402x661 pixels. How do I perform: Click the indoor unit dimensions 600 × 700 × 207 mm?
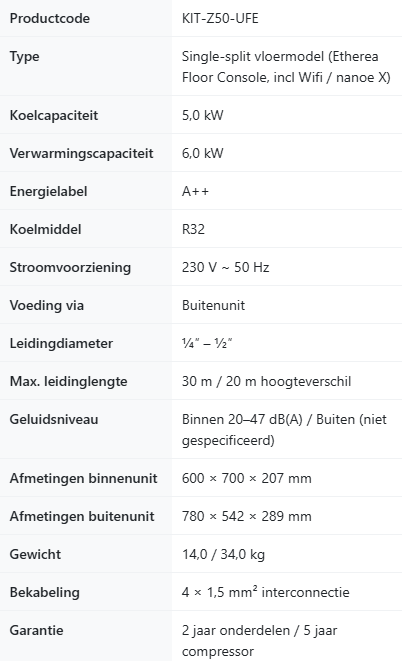click(247, 478)
